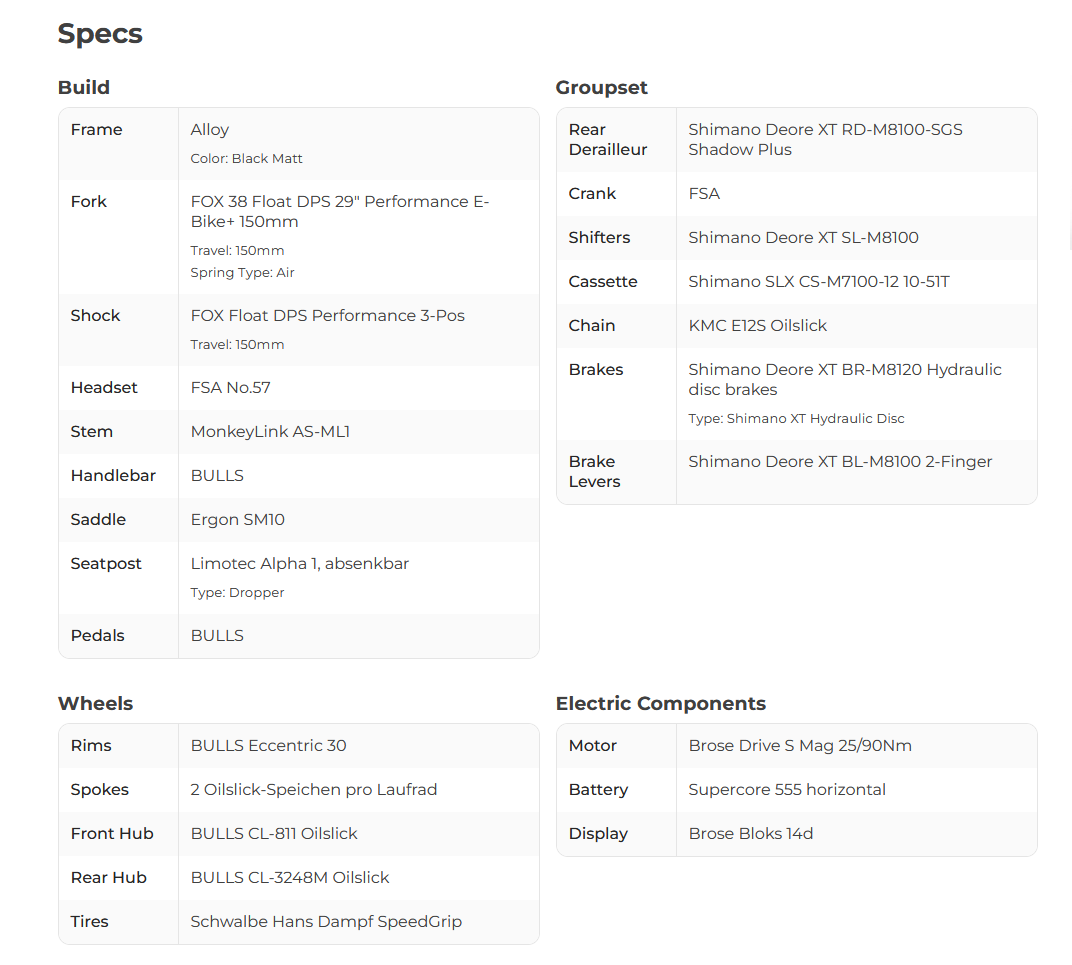Click the Schwalbe Hans Dampf SpeedGrip tires value

click(x=326, y=922)
